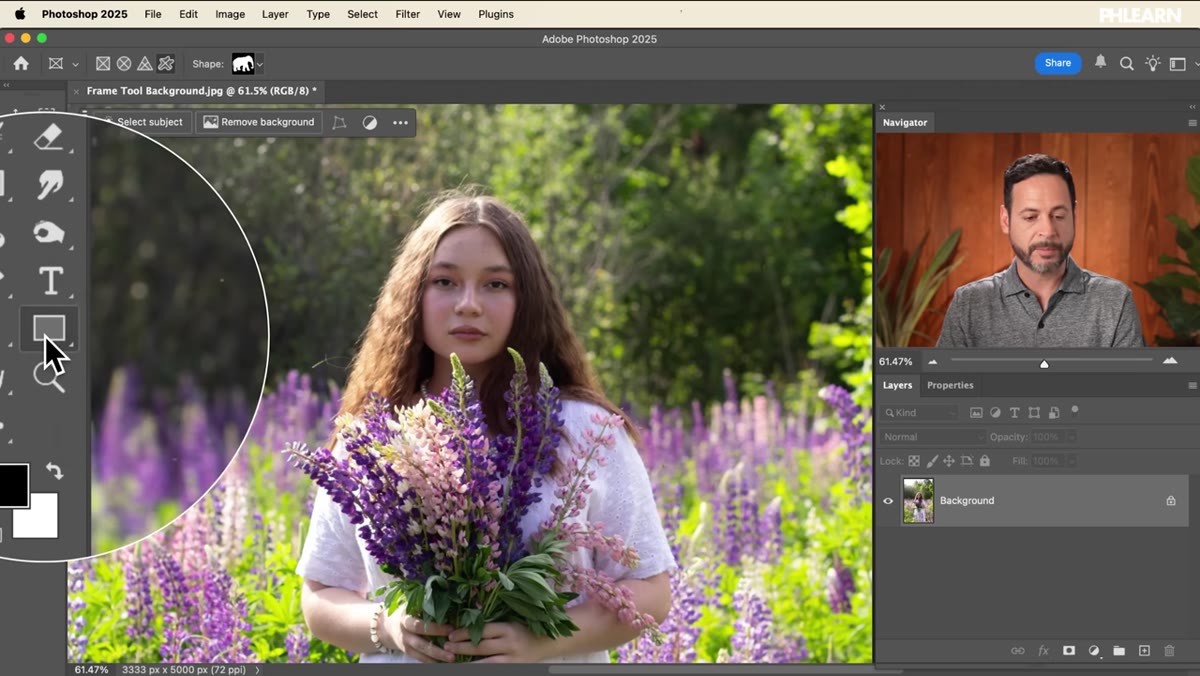Viewport: 1200px width, 676px height.
Task: Select the Eraser tool
Action: (48, 137)
